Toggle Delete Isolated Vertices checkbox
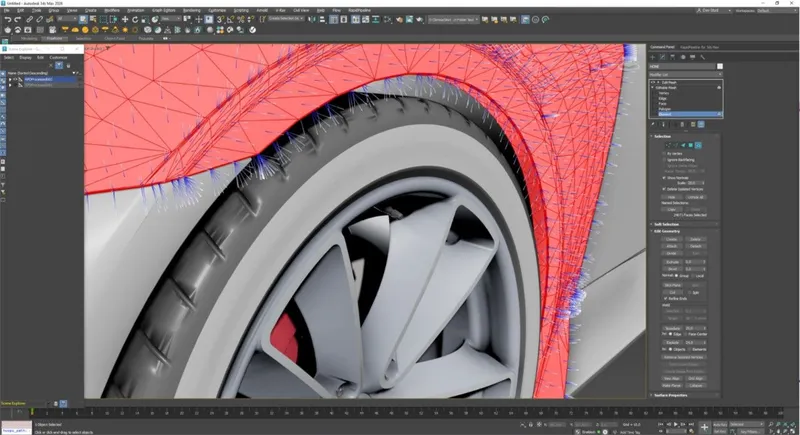The image size is (800, 435). (666, 187)
